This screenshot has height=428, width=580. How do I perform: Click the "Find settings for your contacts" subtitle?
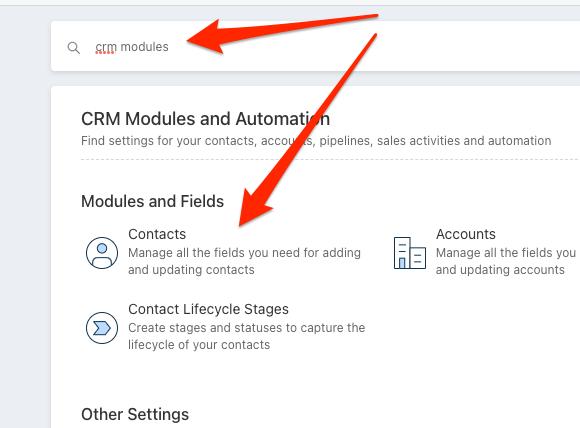(316, 141)
